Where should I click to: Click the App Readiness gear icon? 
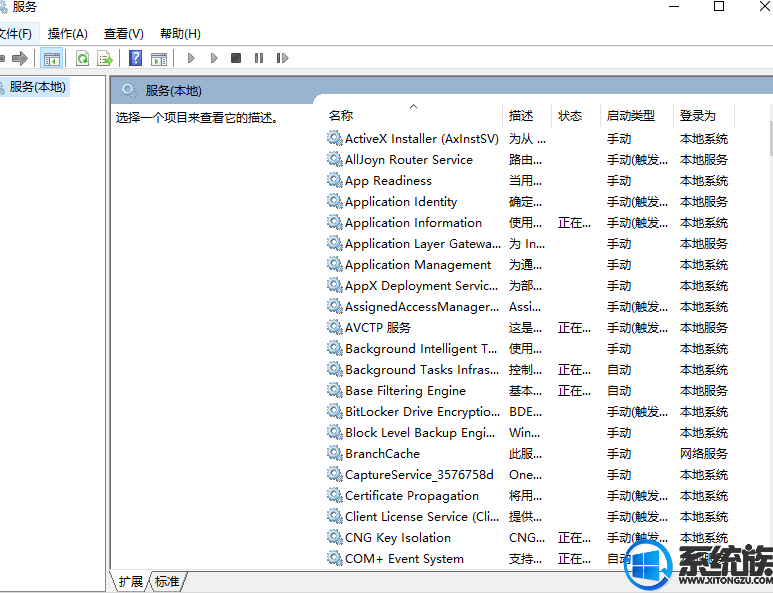334,180
